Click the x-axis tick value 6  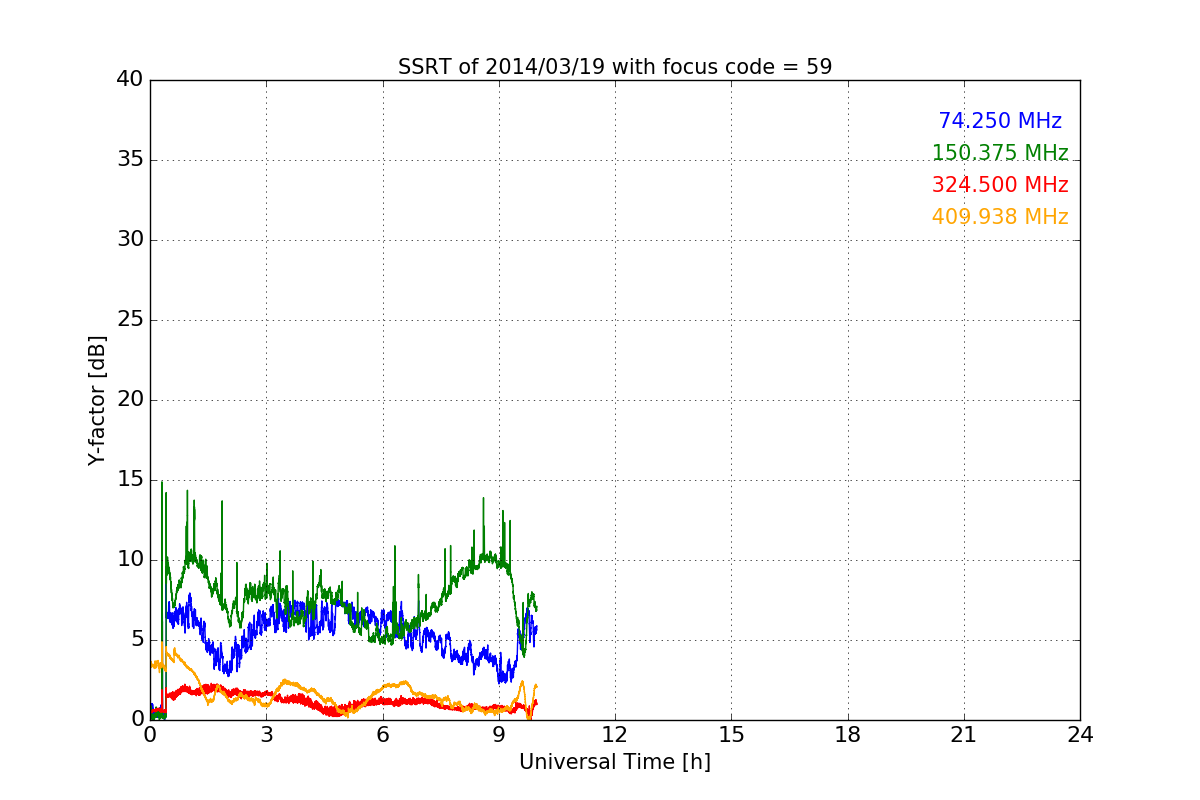[383, 735]
